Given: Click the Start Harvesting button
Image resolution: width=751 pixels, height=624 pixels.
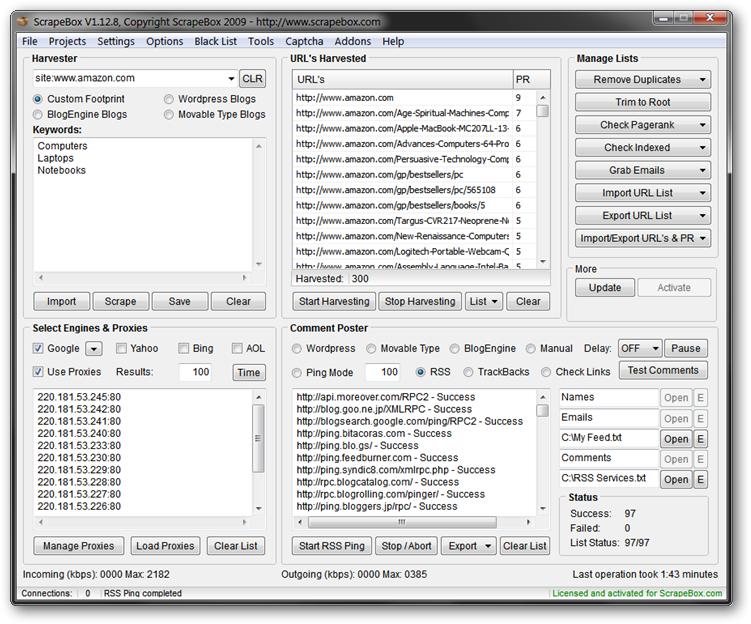Looking at the screenshot, I should tap(335, 301).
